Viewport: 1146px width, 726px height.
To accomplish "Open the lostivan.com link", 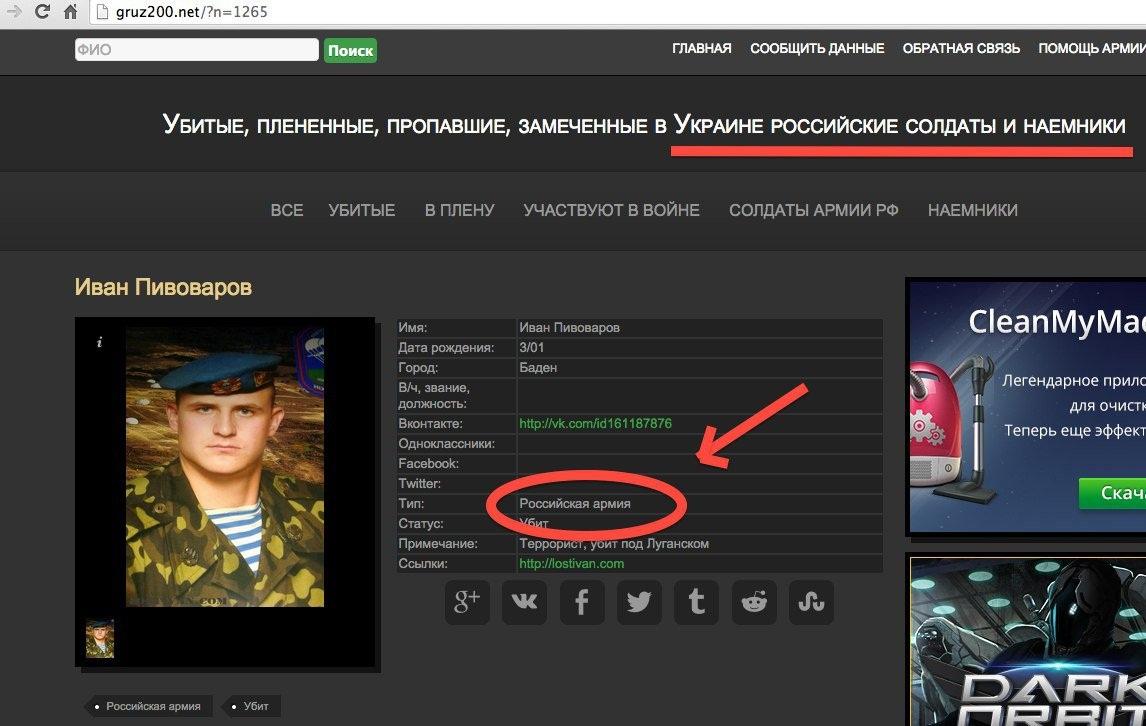I will pos(572,564).
